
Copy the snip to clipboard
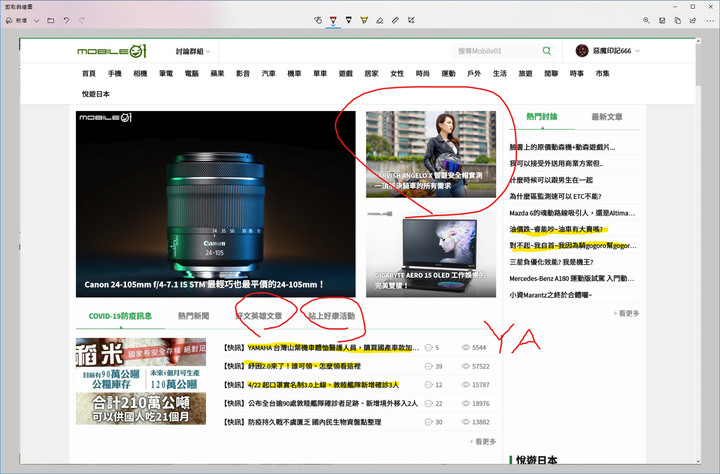[678, 20]
